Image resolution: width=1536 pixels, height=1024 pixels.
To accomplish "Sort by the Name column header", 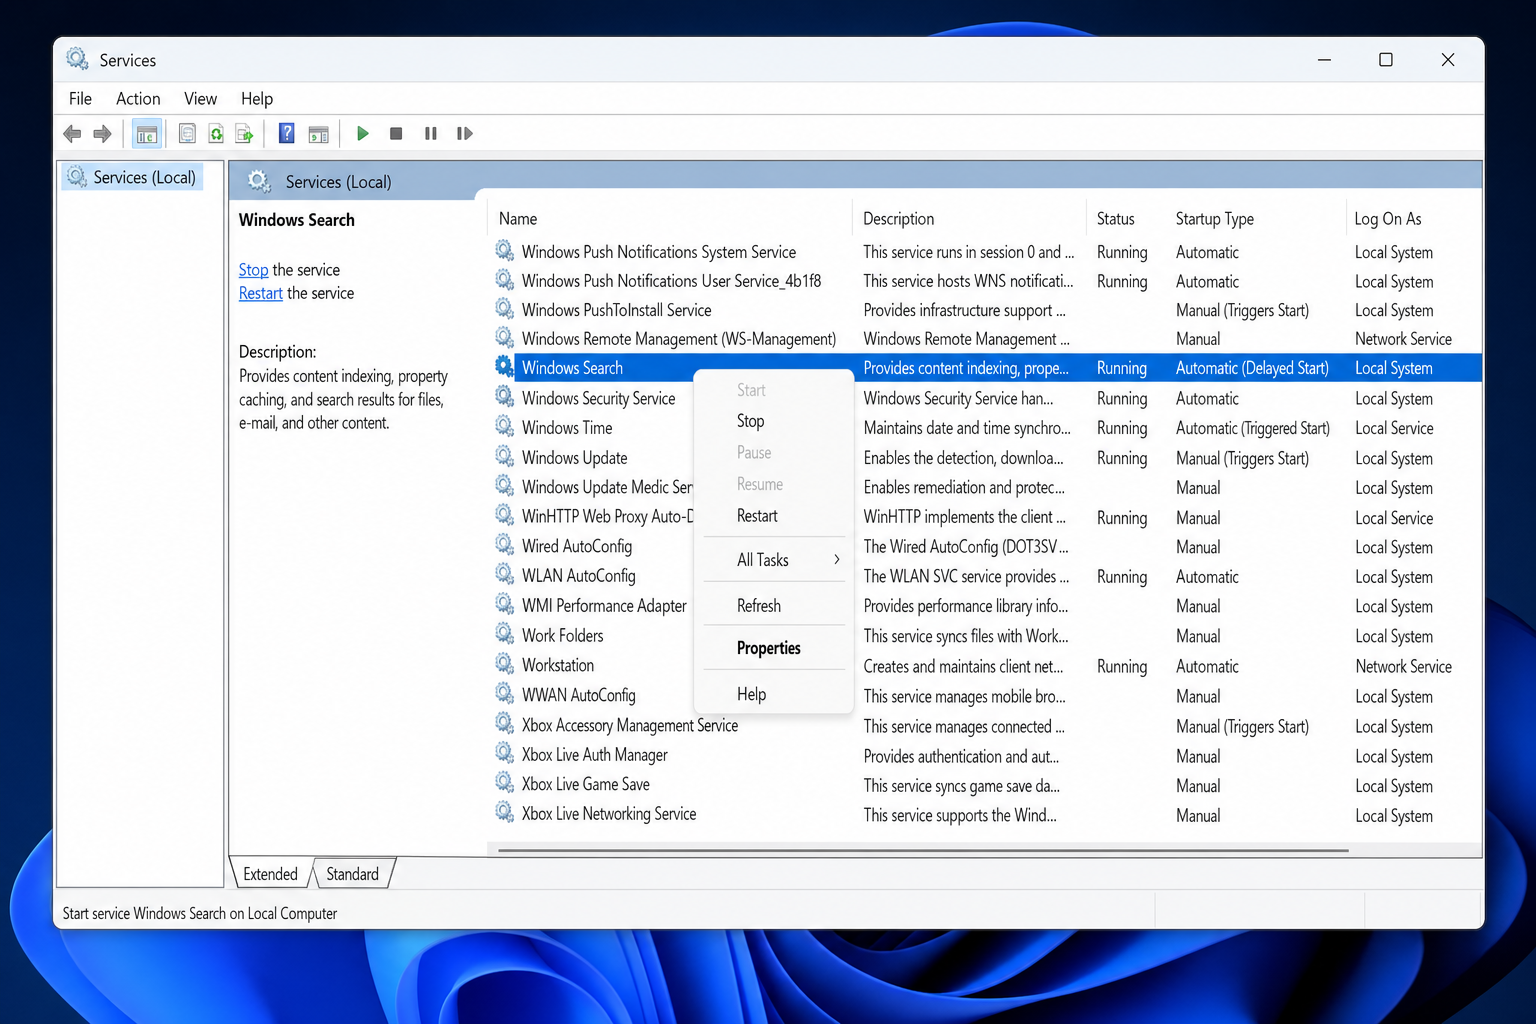I will [x=670, y=218].
